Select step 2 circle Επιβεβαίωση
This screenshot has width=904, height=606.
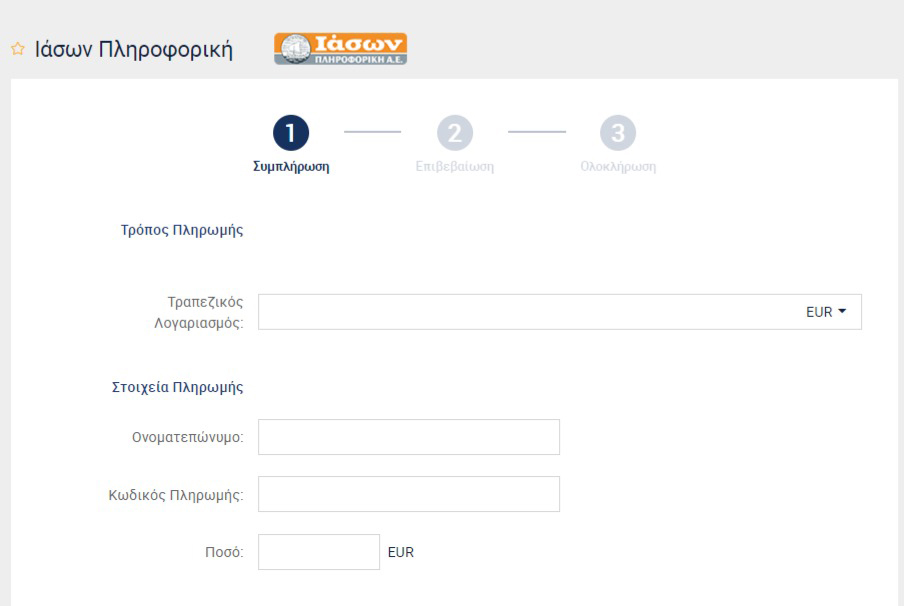tap(455, 133)
